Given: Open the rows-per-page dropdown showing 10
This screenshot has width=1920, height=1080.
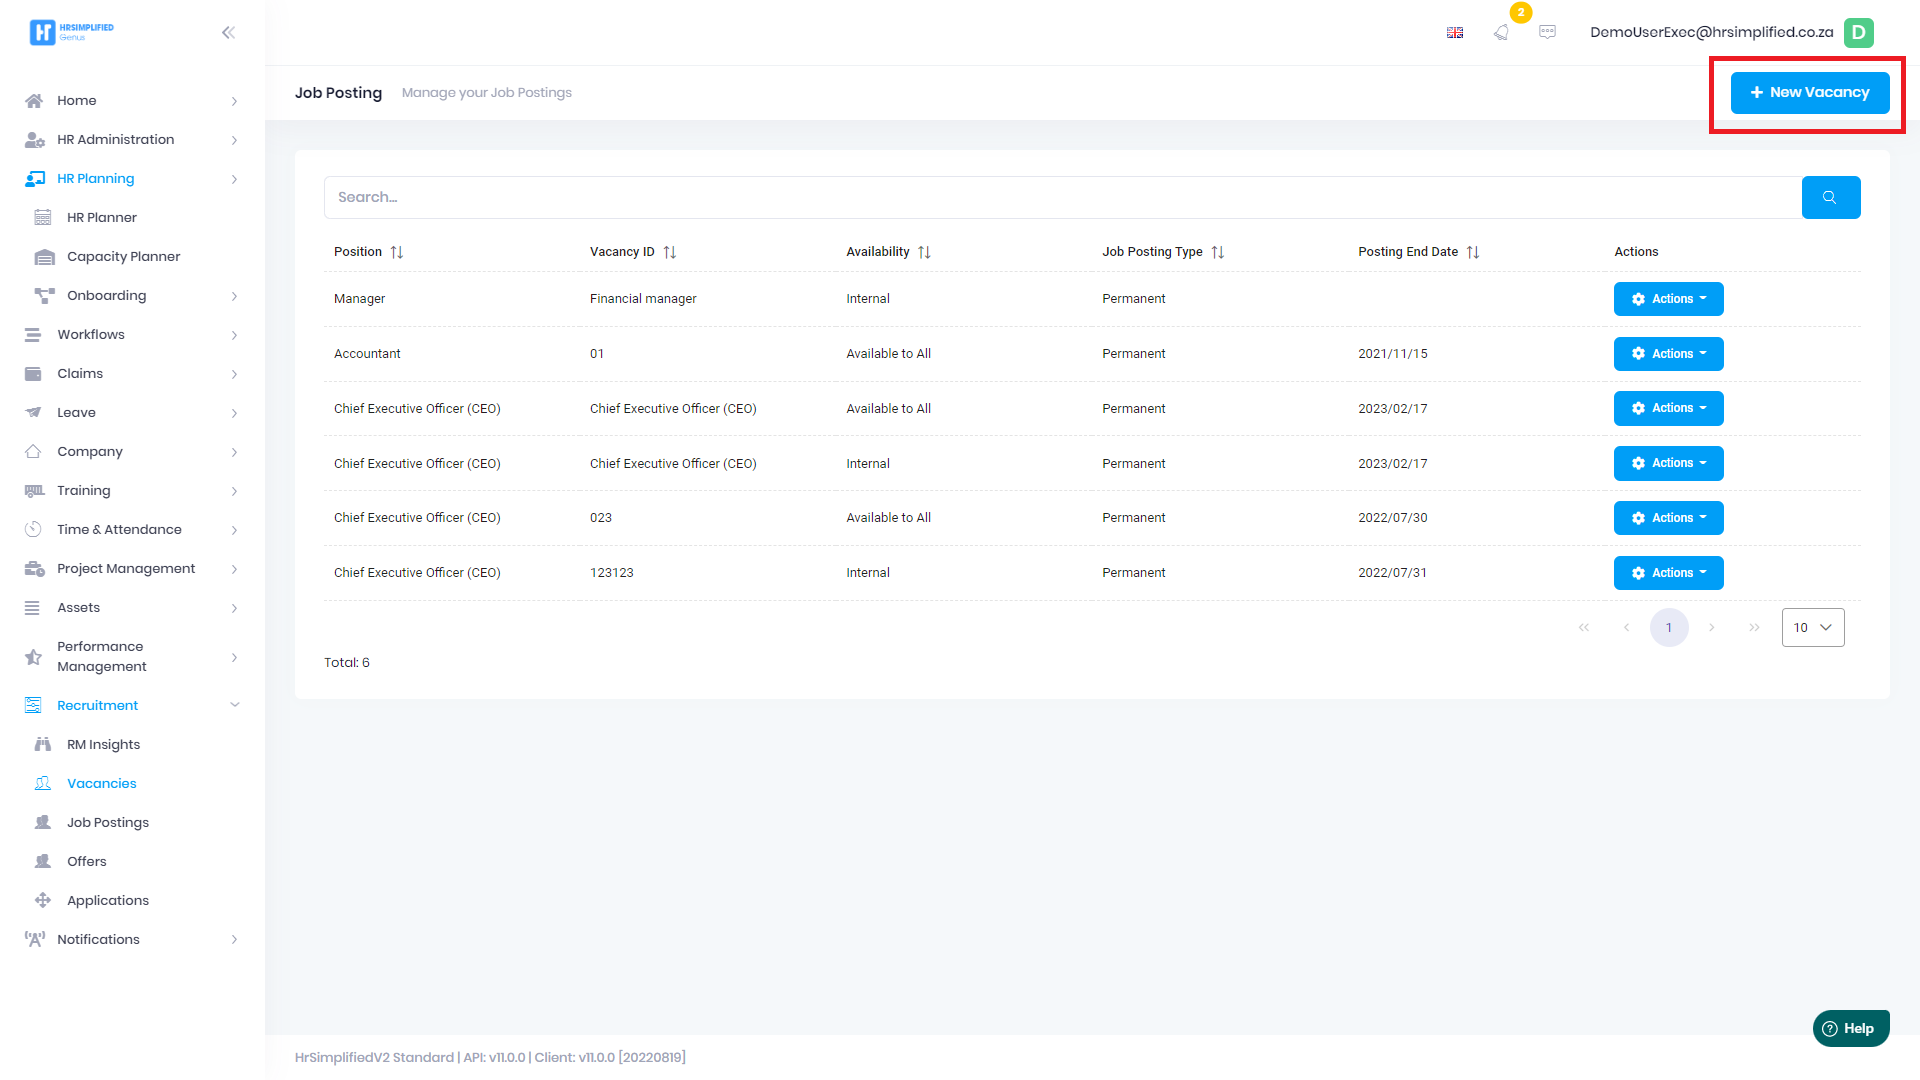Looking at the screenshot, I should 1812,628.
